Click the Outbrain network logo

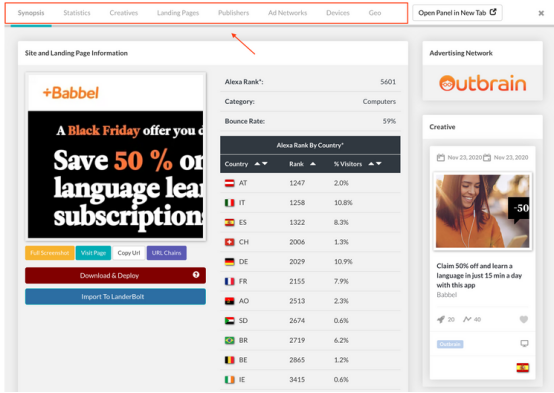(x=483, y=83)
